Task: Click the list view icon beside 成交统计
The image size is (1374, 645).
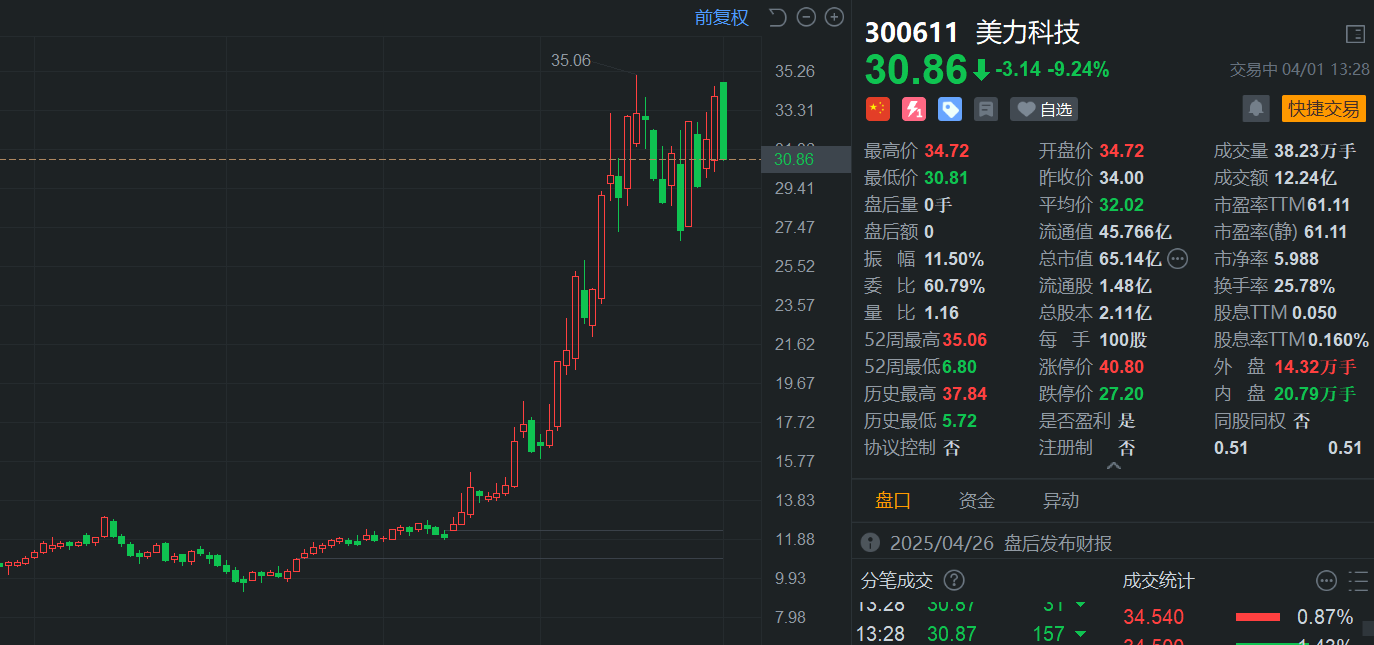Action: click(1358, 581)
